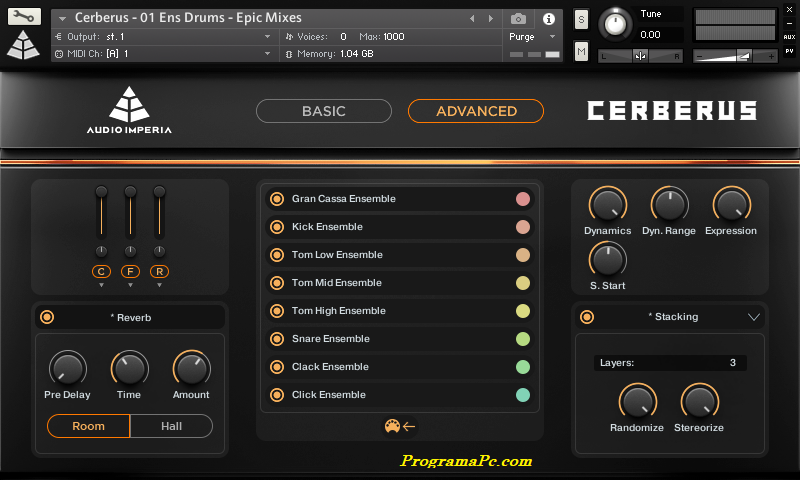Toggle Kick Ensemble power button
The image size is (800, 480).
pyautogui.click(x=277, y=227)
